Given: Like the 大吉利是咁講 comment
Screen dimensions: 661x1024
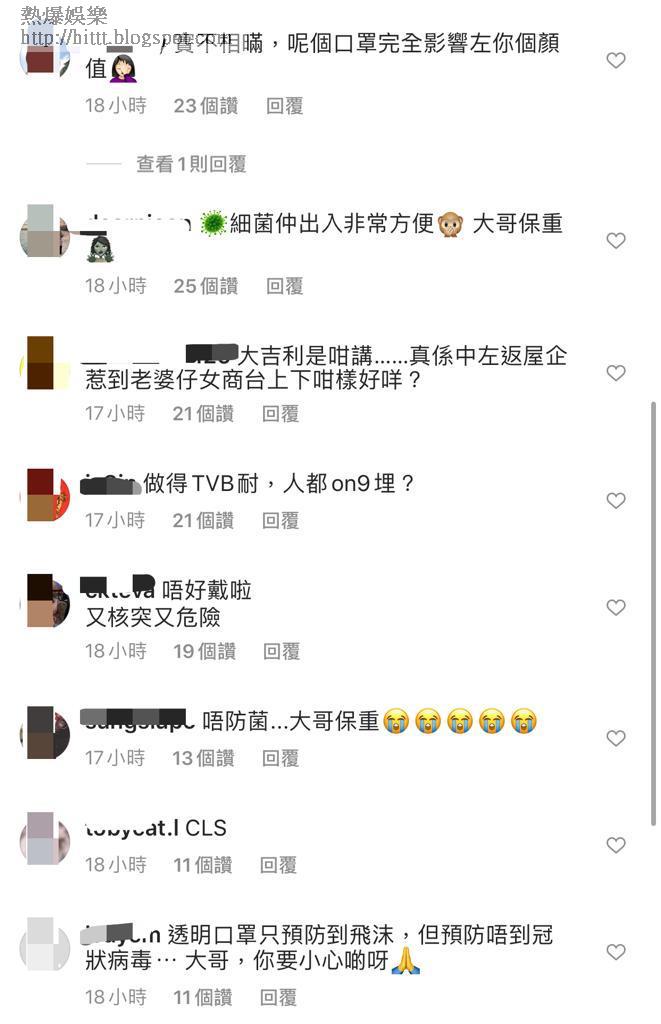Looking at the screenshot, I should (616, 373).
